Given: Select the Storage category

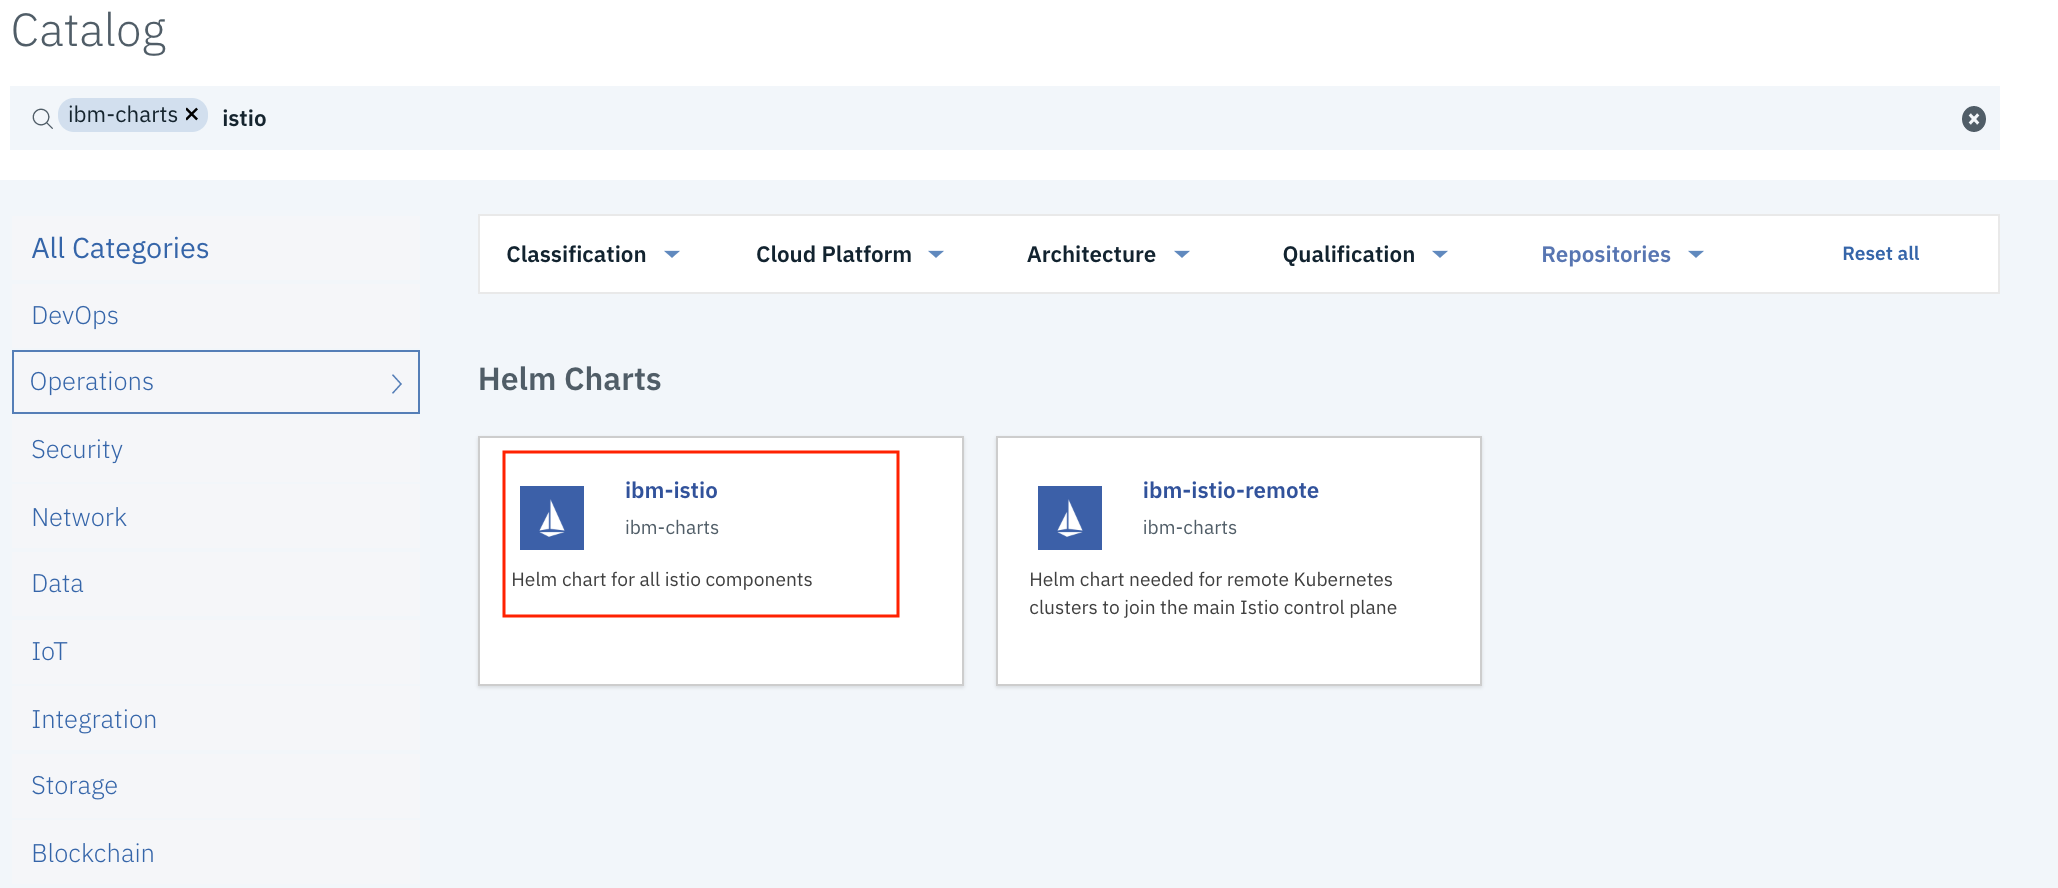Looking at the screenshot, I should pos(74,786).
